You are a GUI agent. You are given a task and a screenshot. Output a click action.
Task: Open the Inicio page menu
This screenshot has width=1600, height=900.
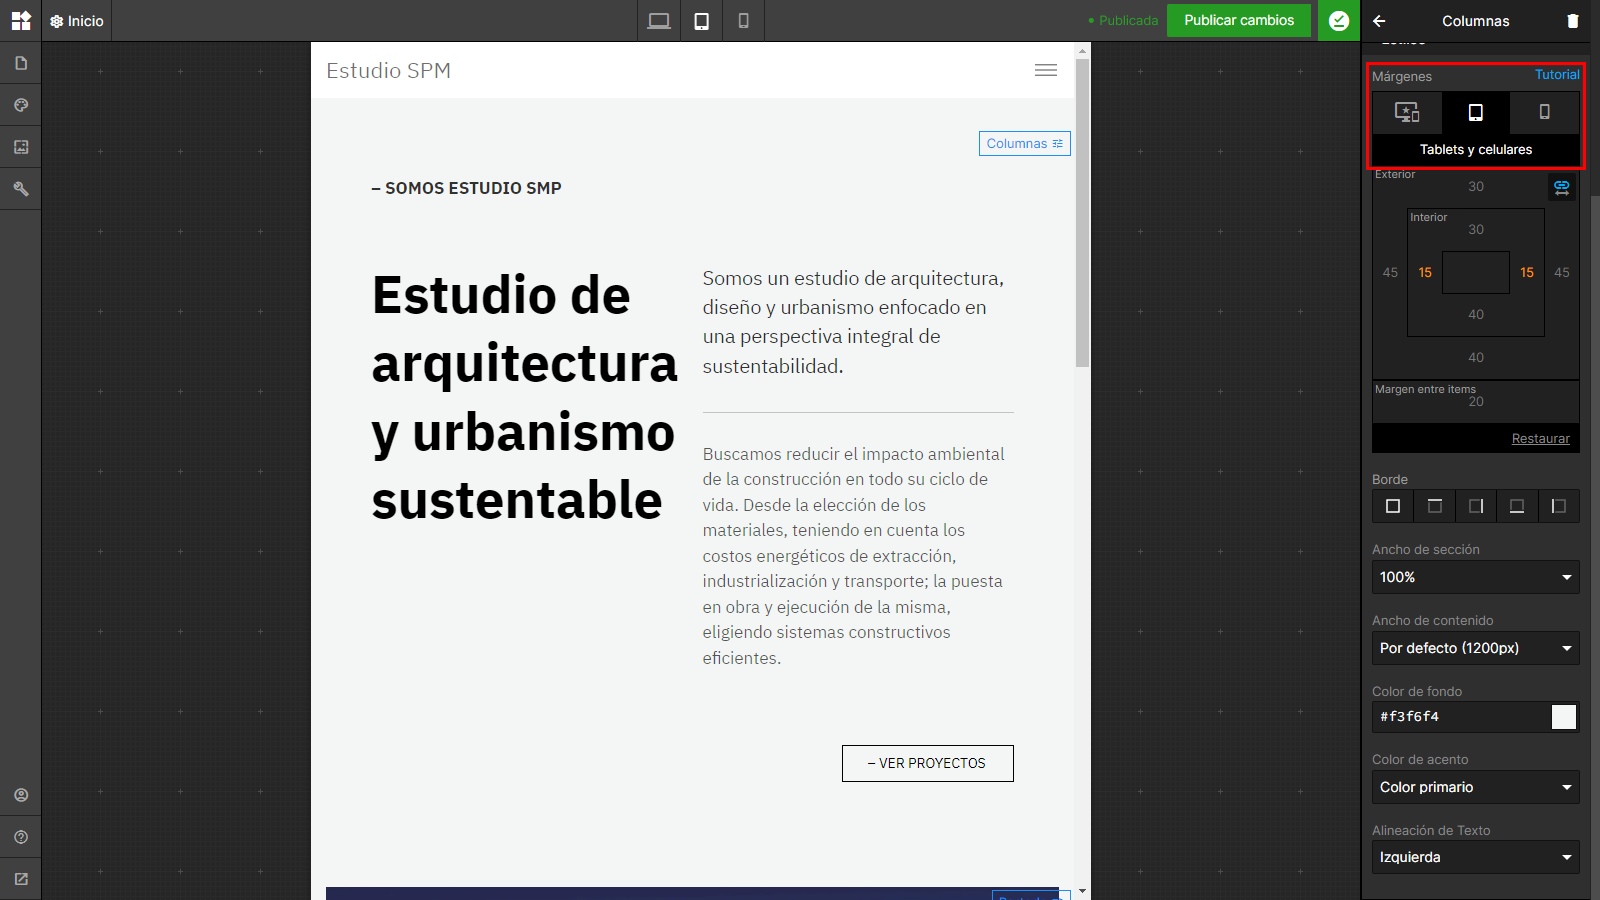click(x=77, y=21)
